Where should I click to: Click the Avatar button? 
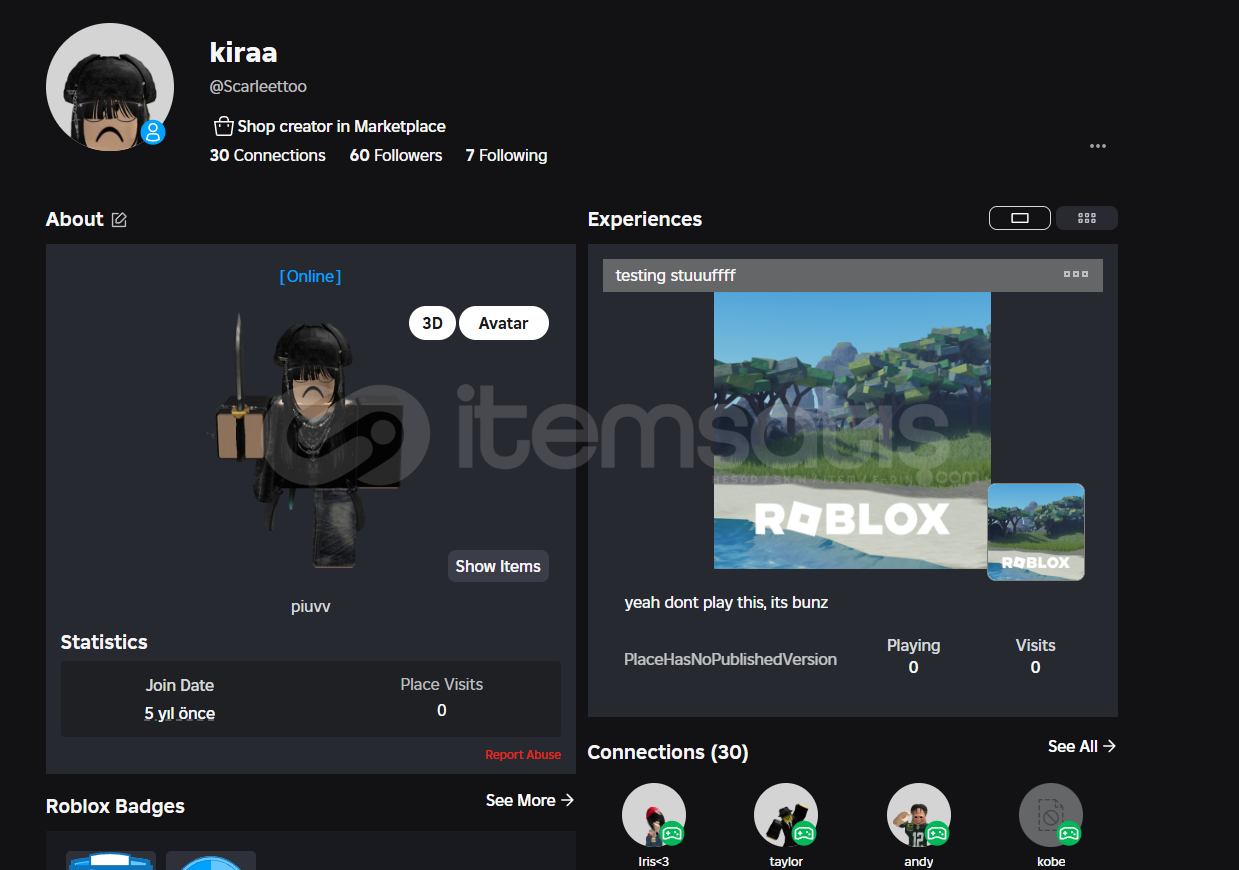pyautogui.click(x=503, y=323)
